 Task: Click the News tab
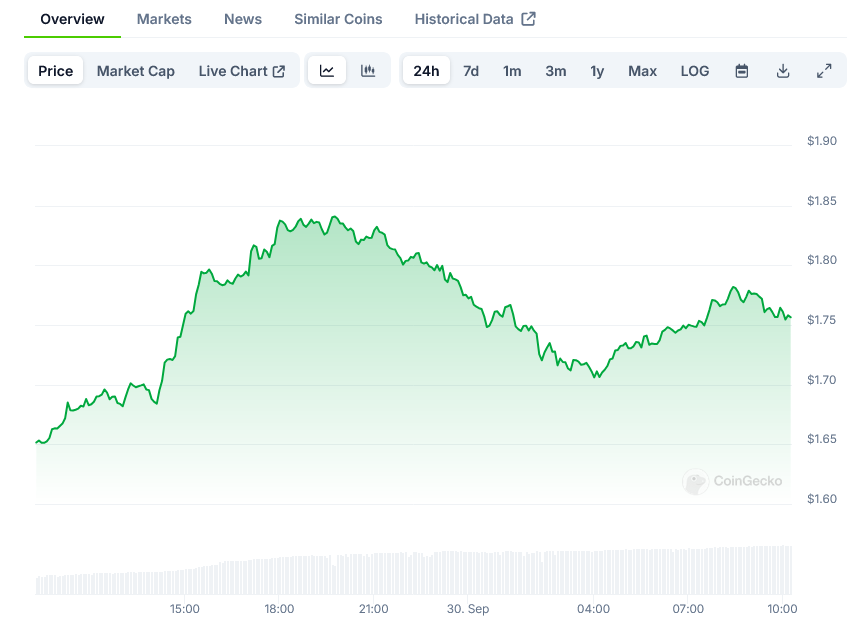tap(243, 19)
